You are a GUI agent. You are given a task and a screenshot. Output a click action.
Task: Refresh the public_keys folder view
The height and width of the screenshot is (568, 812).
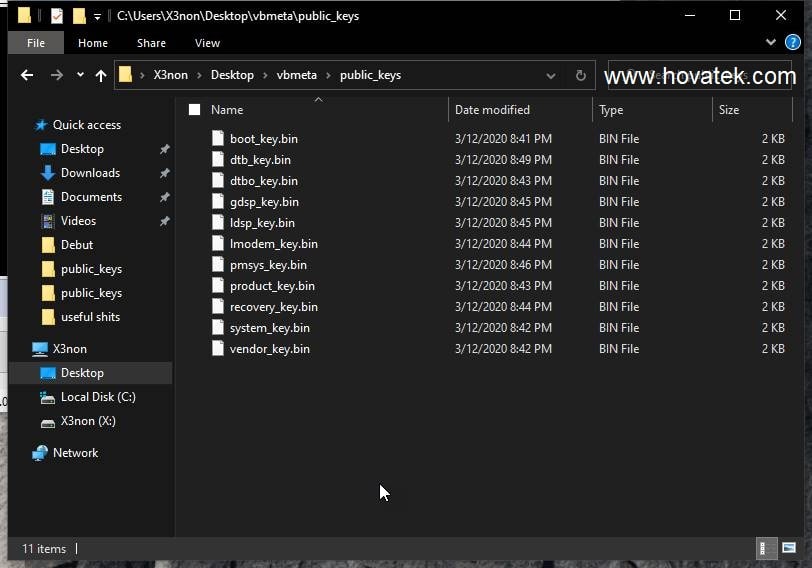pyautogui.click(x=581, y=76)
